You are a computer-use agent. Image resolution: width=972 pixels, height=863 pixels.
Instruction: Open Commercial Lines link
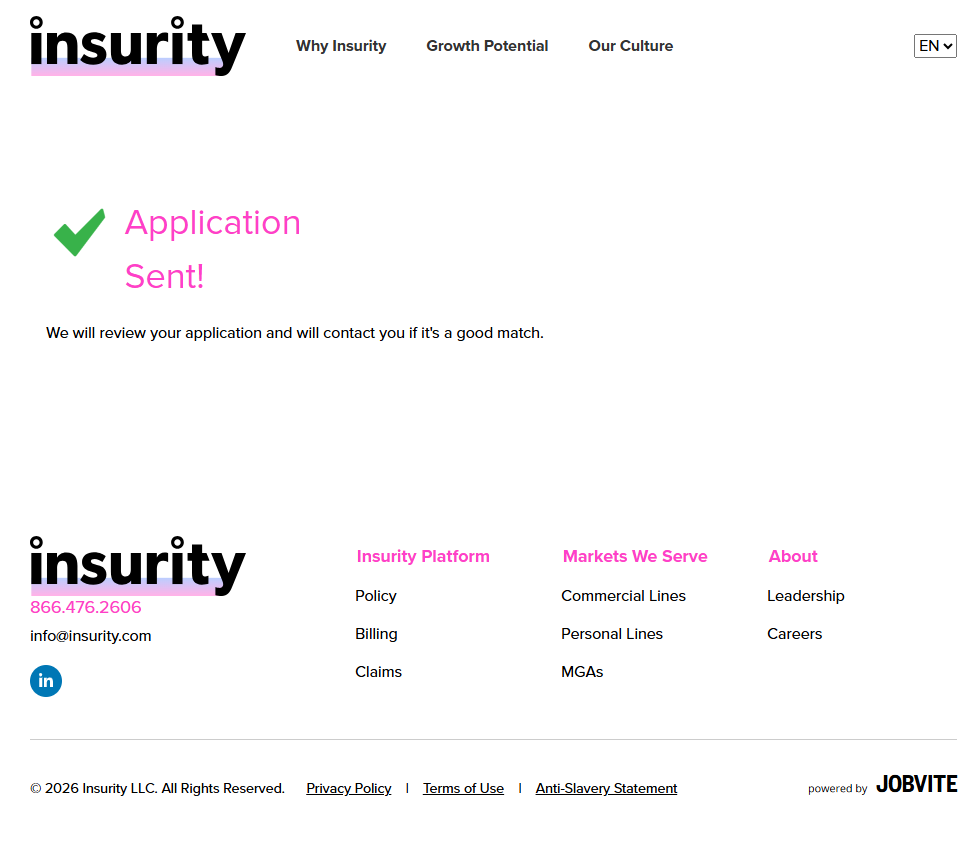[623, 596]
